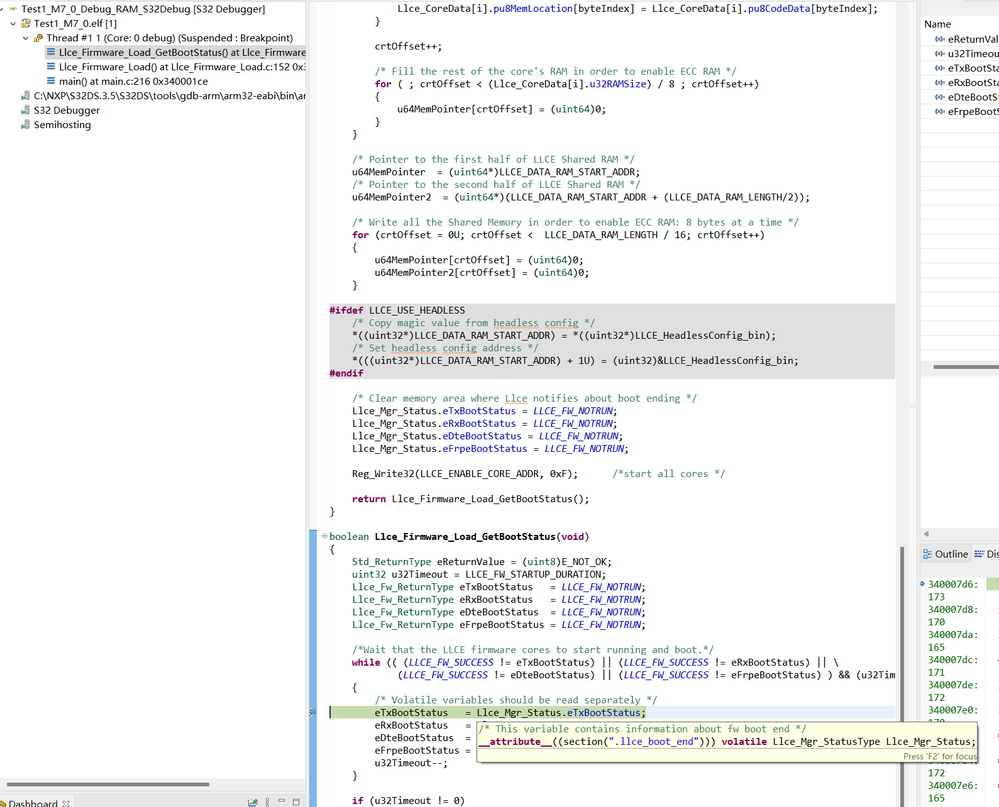Click the S32 Debugger process icon
This screenshot has width=999, height=807.
coord(27,110)
